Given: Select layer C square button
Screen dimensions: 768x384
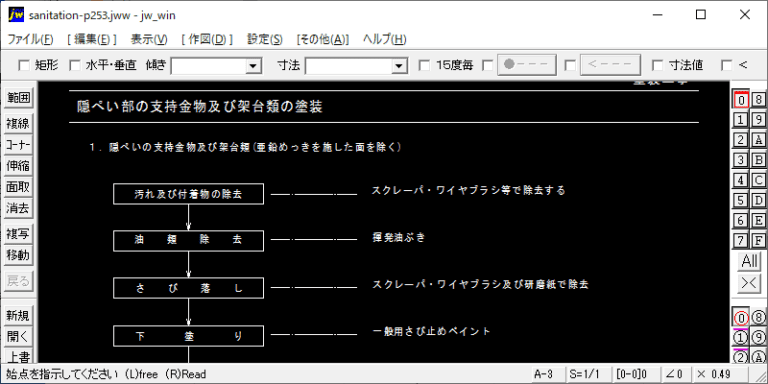Looking at the screenshot, I should [759, 180].
